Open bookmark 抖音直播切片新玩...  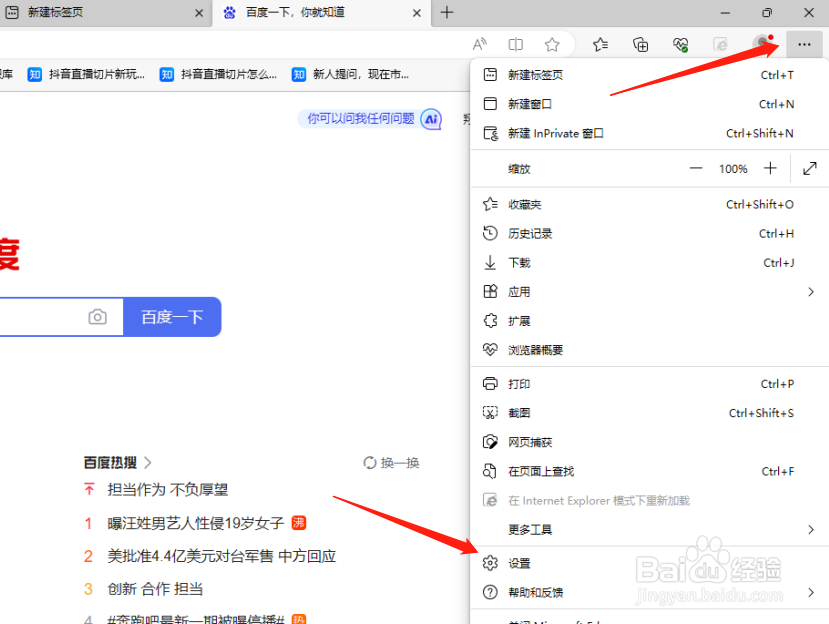pos(87,75)
